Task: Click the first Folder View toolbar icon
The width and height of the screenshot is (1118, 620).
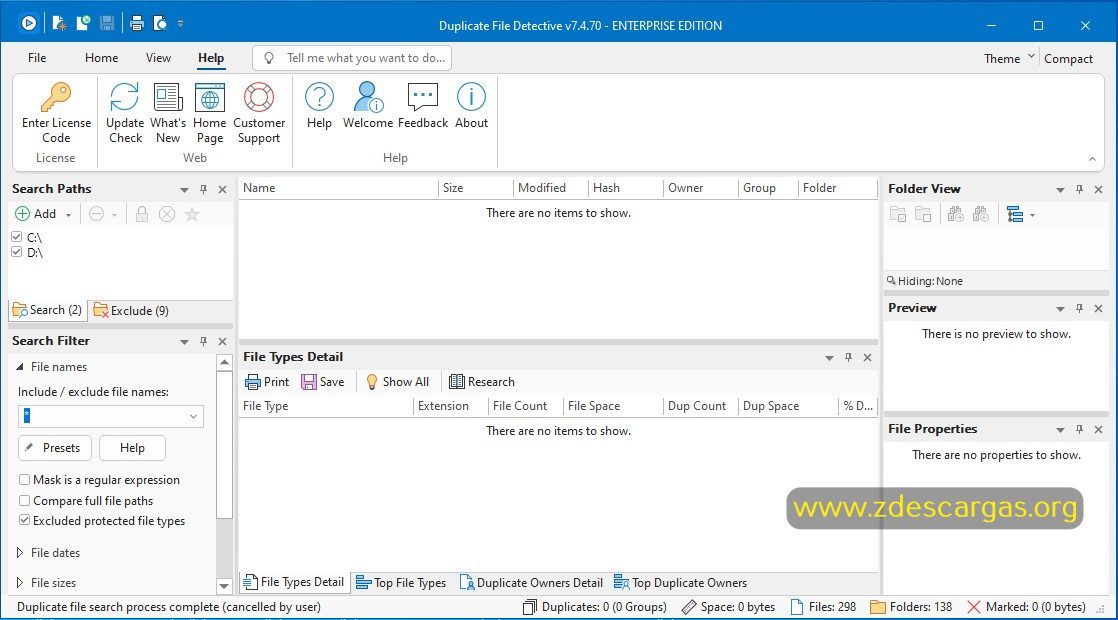Action: [898, 214]
